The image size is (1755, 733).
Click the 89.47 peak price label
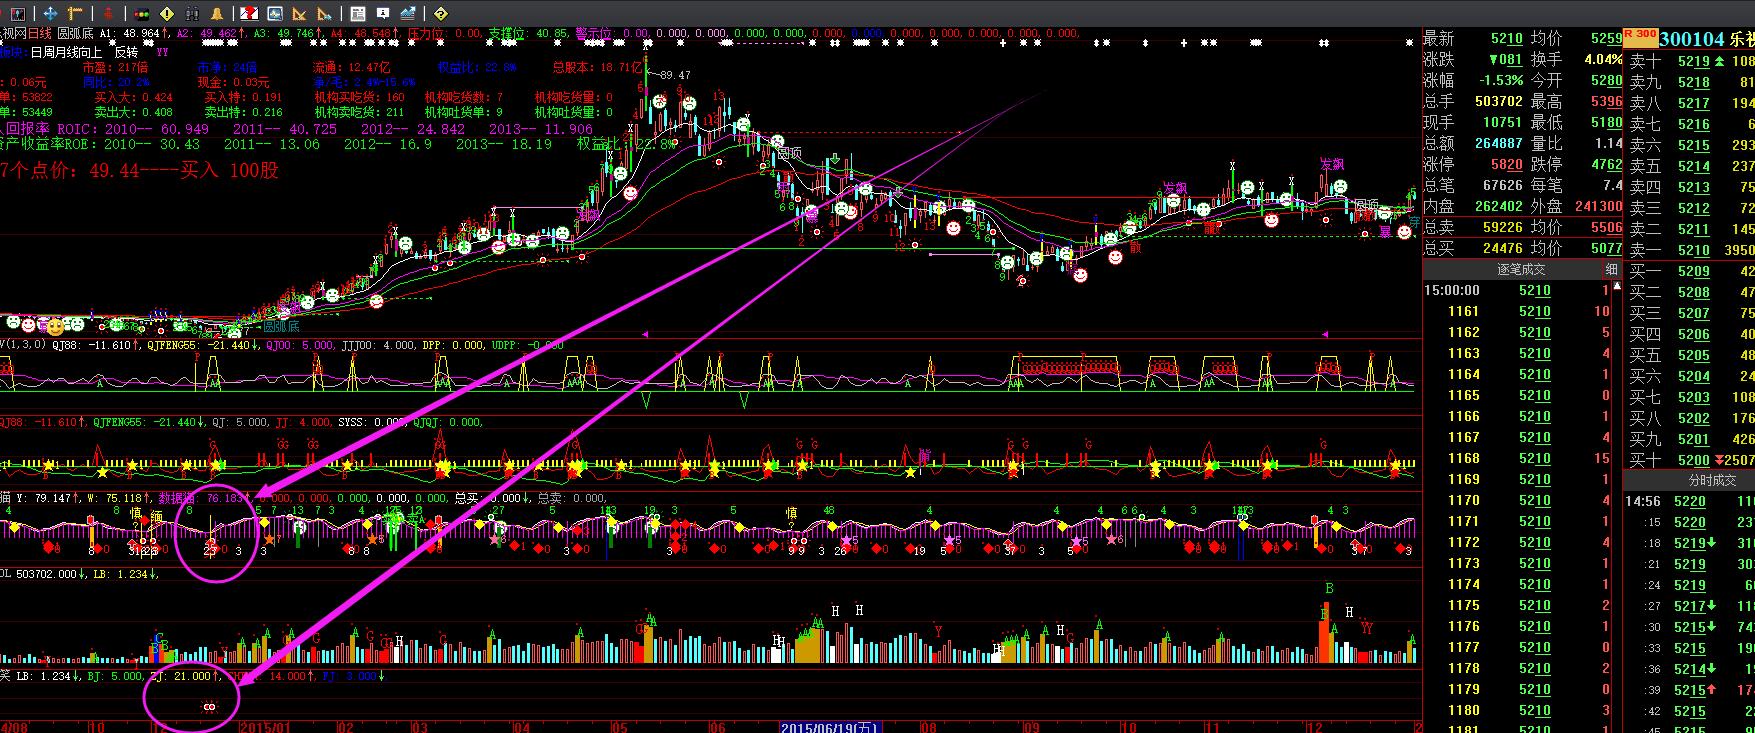pyautogui.click(x=674, y=75)
